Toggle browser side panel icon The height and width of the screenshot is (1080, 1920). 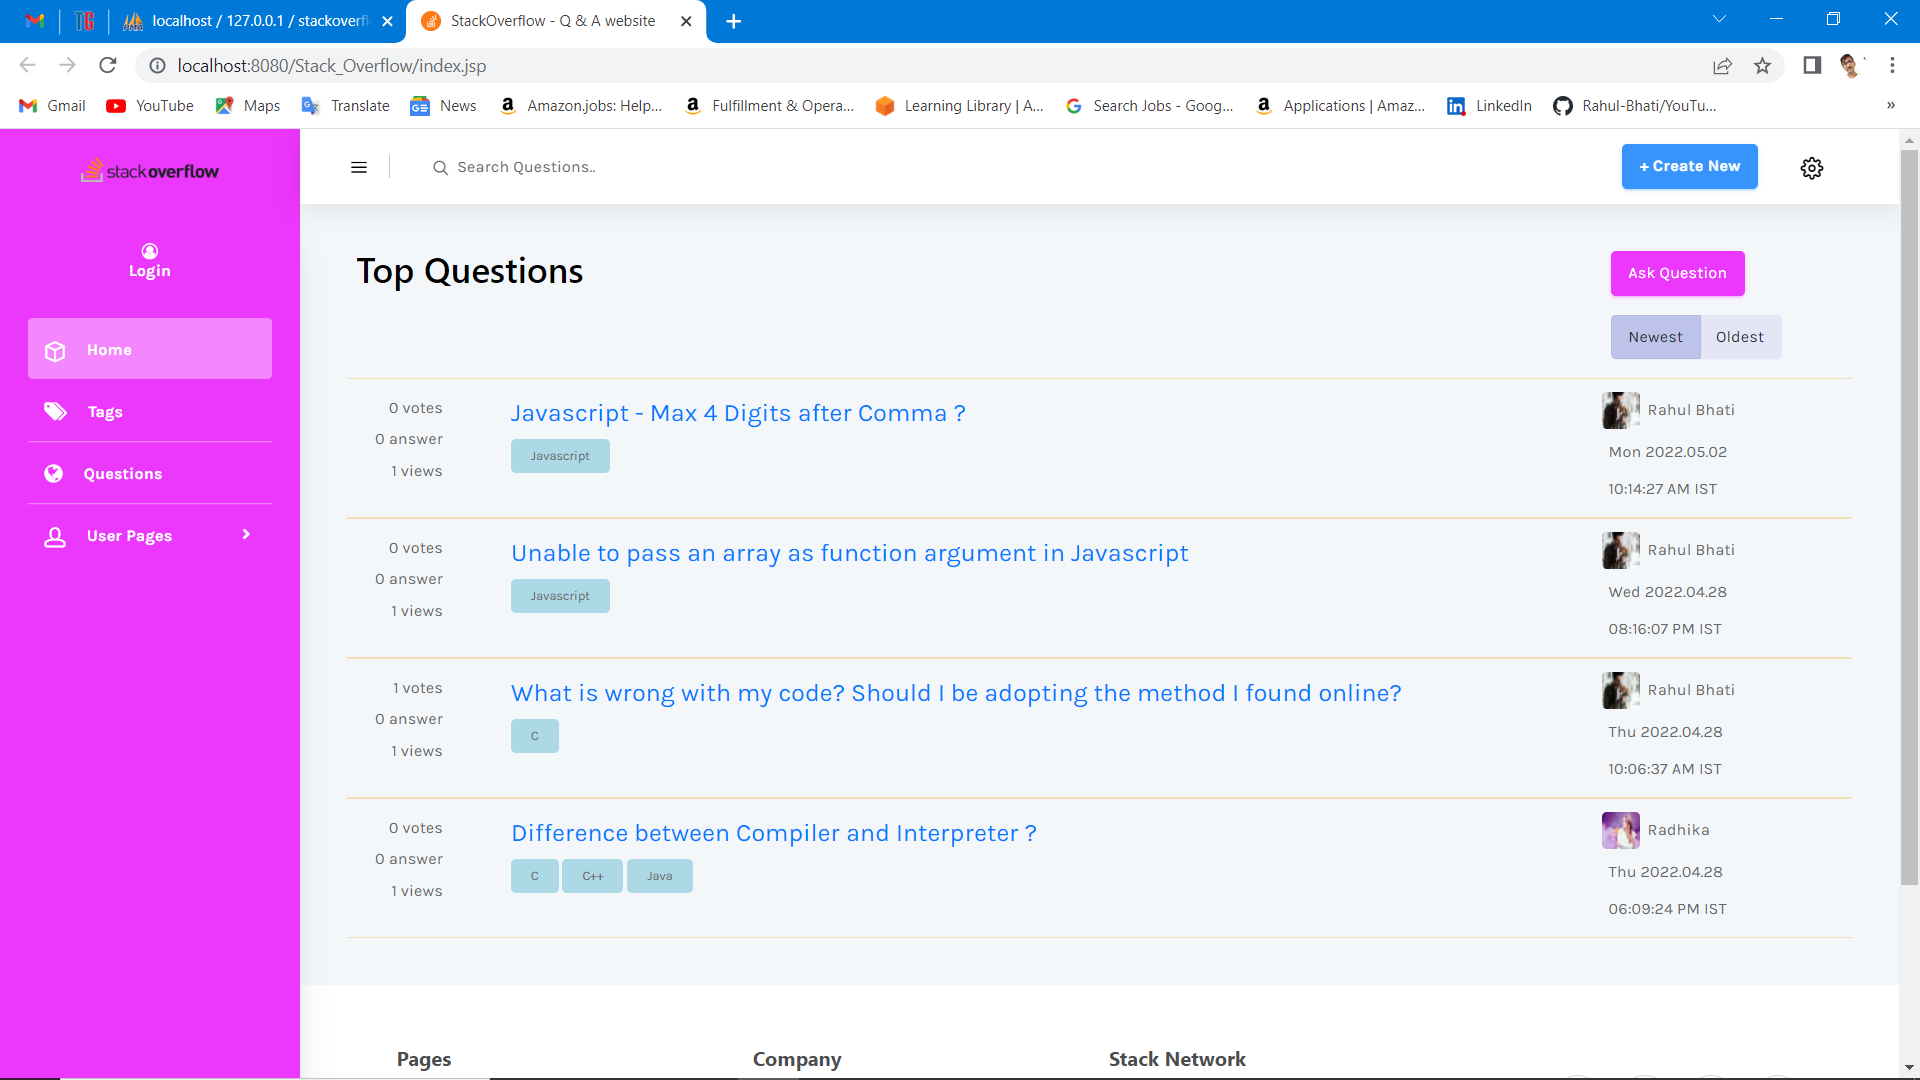(1811, 66)
